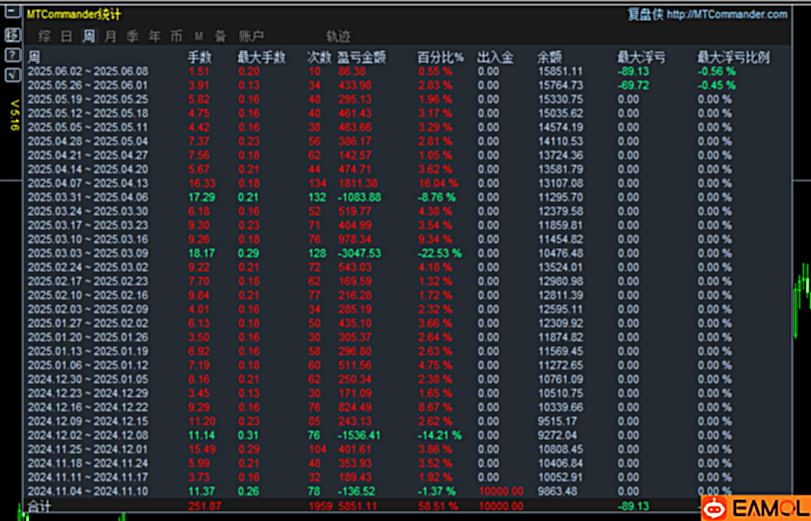Click the 最大浮亏比例 column header
The image size is (811, 521).
(x=734, y=57)
